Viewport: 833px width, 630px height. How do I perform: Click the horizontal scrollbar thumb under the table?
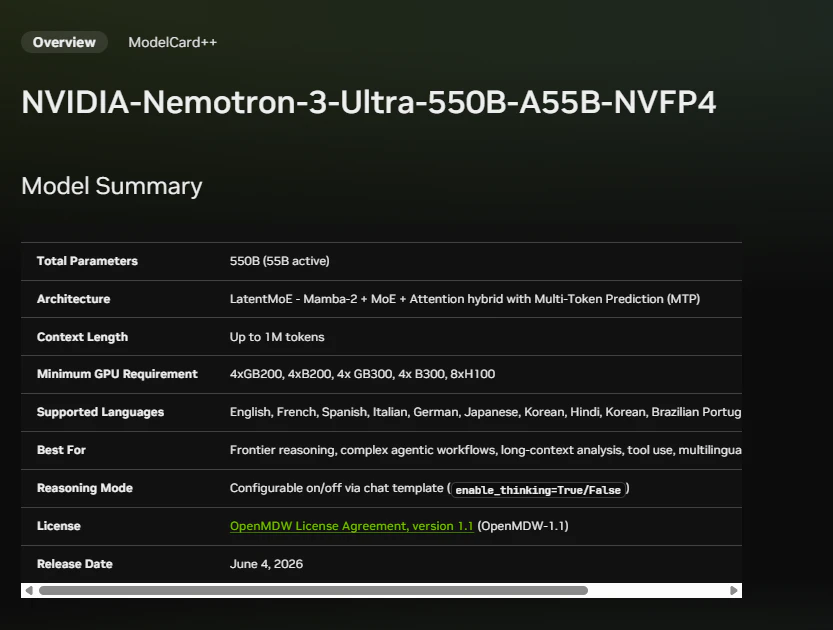click(x=313, y=590)
